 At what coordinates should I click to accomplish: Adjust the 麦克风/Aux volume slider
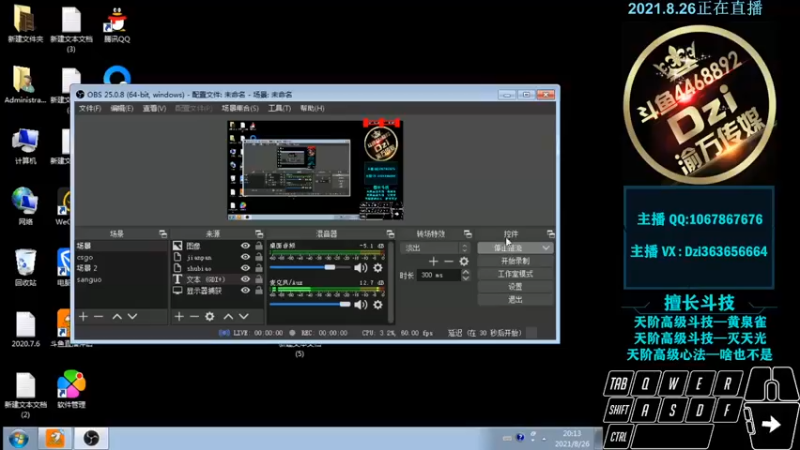pyautogui.click(x=310, y=305)
